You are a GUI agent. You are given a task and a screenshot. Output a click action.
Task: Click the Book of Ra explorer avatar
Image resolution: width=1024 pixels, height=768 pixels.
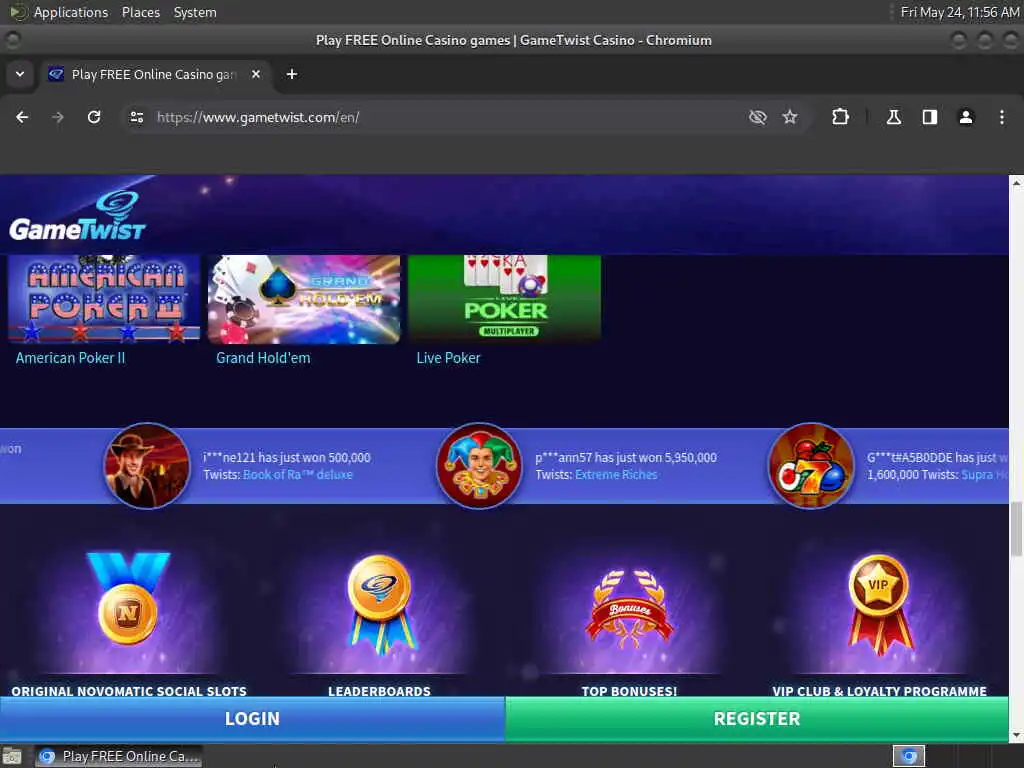[x=147, y=466]
